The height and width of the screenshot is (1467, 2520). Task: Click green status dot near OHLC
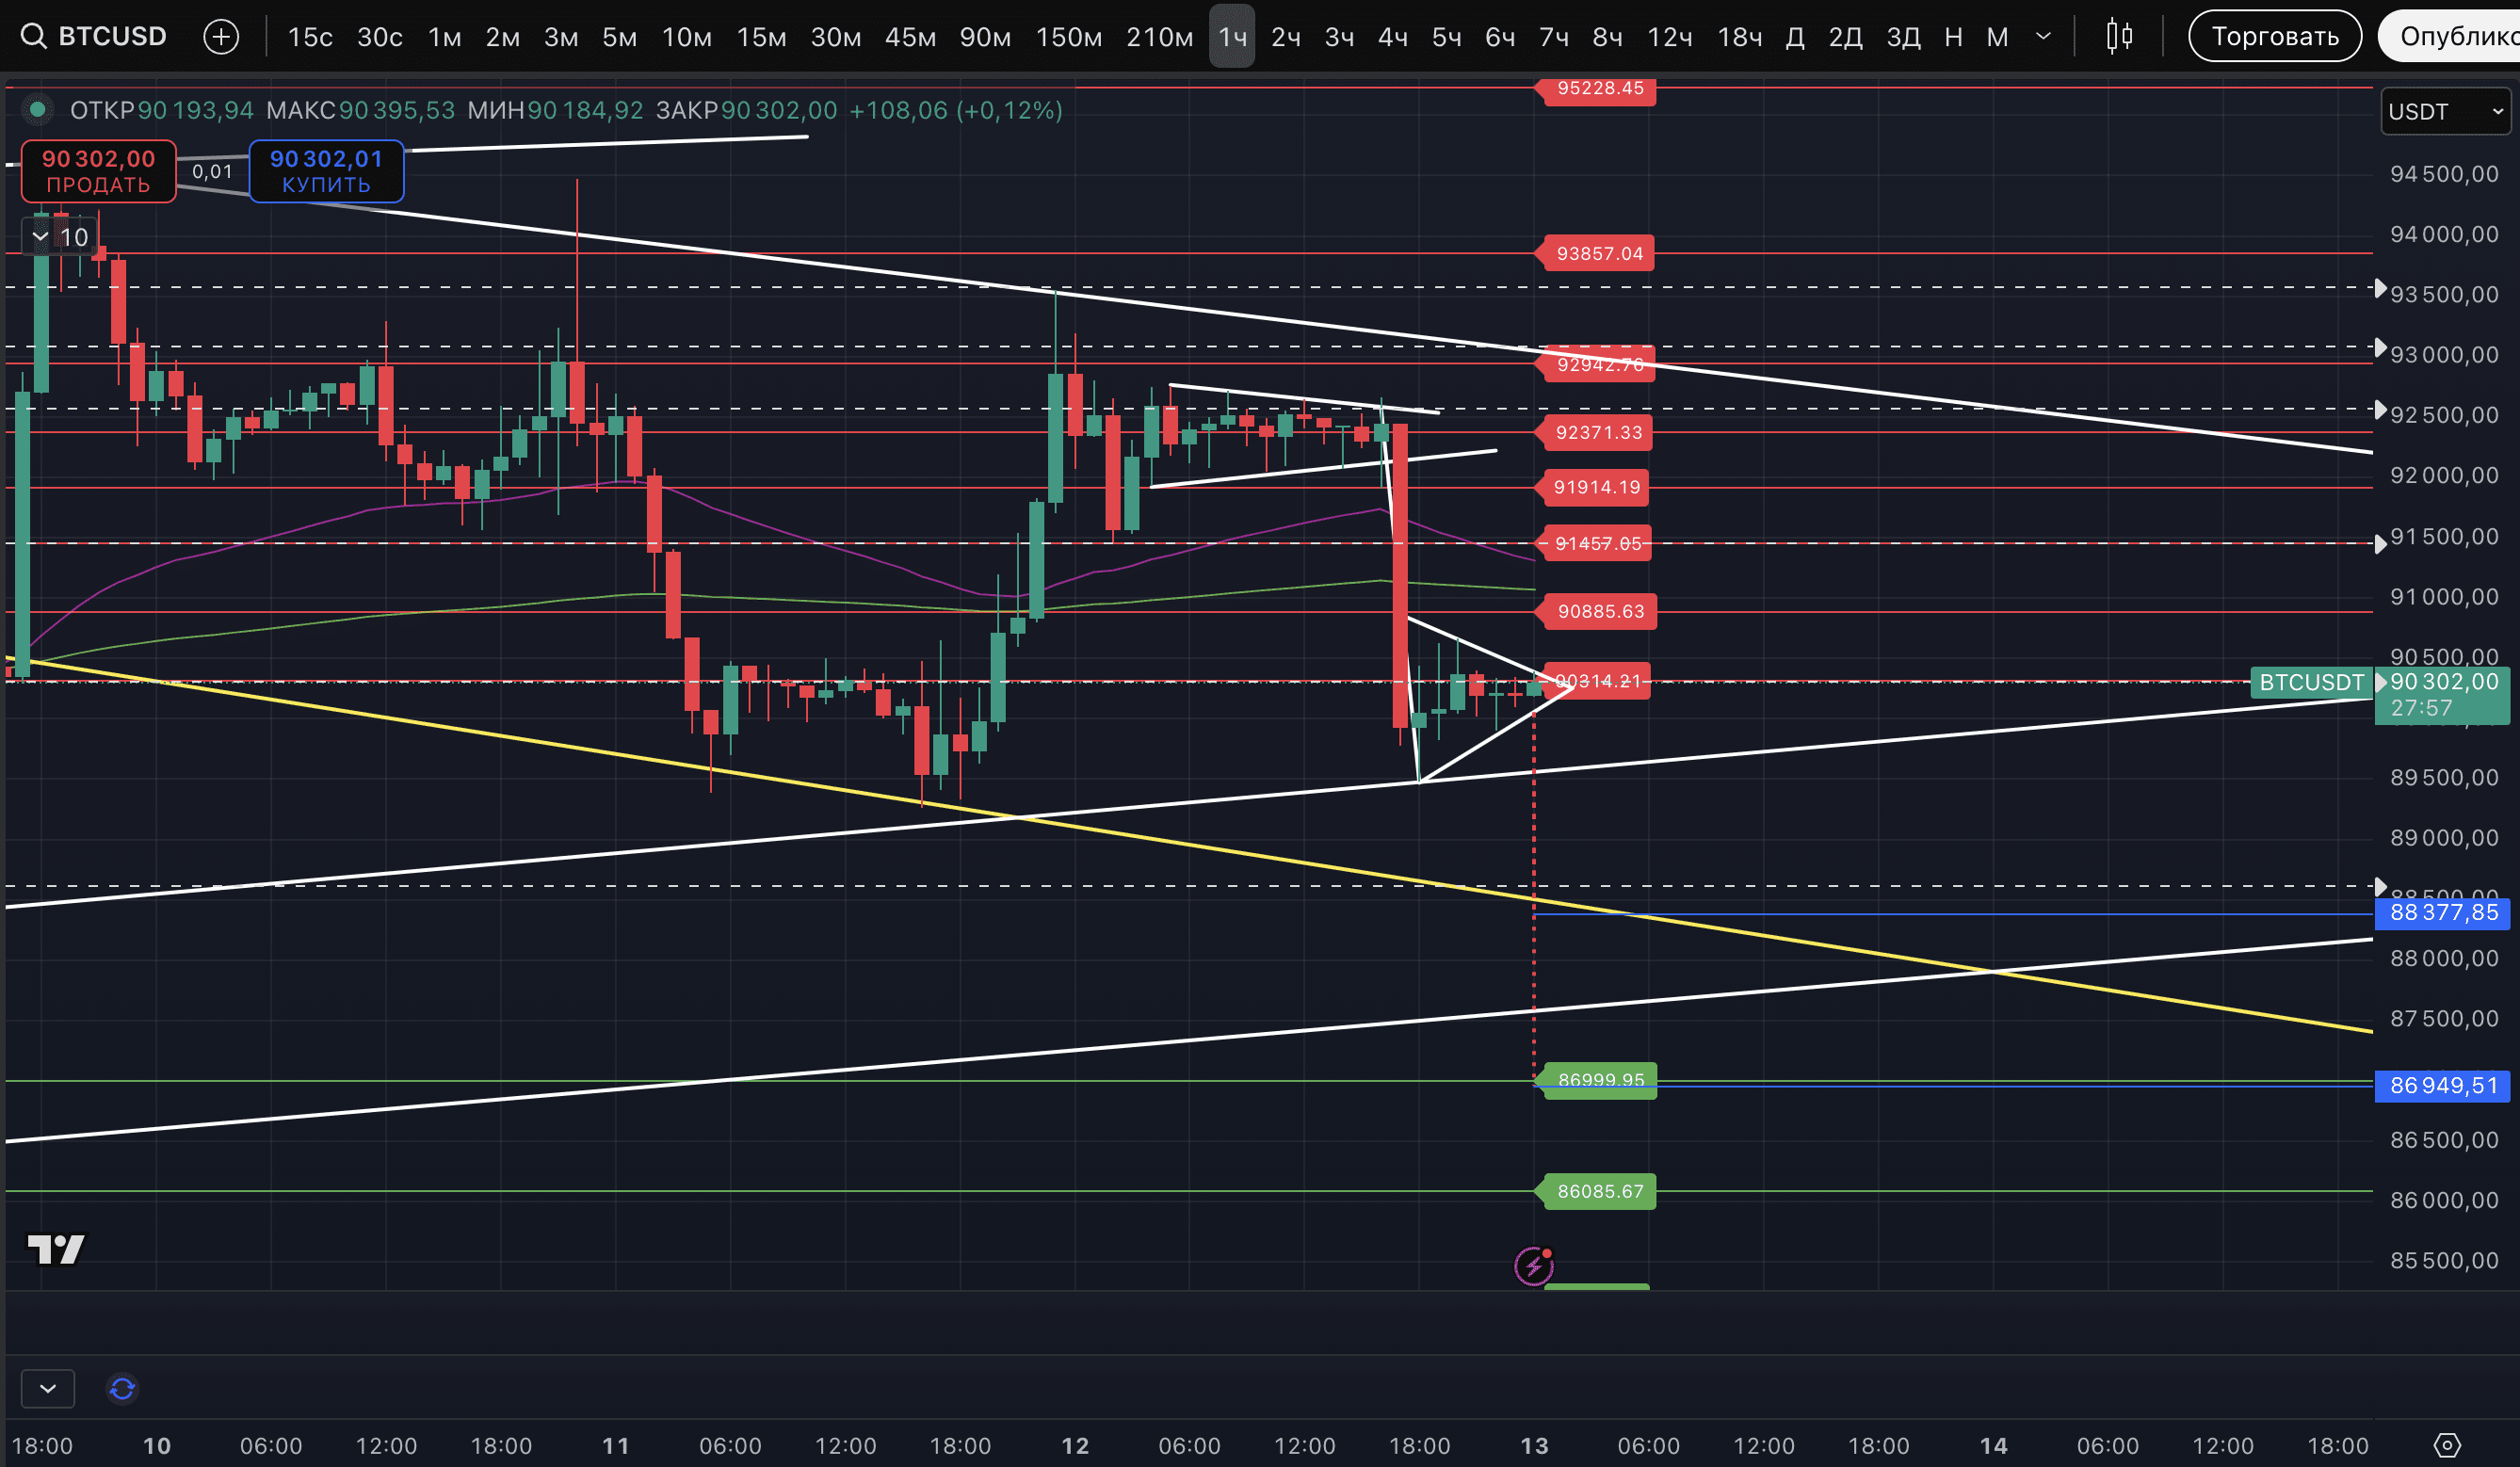click(x=38, y=110)
